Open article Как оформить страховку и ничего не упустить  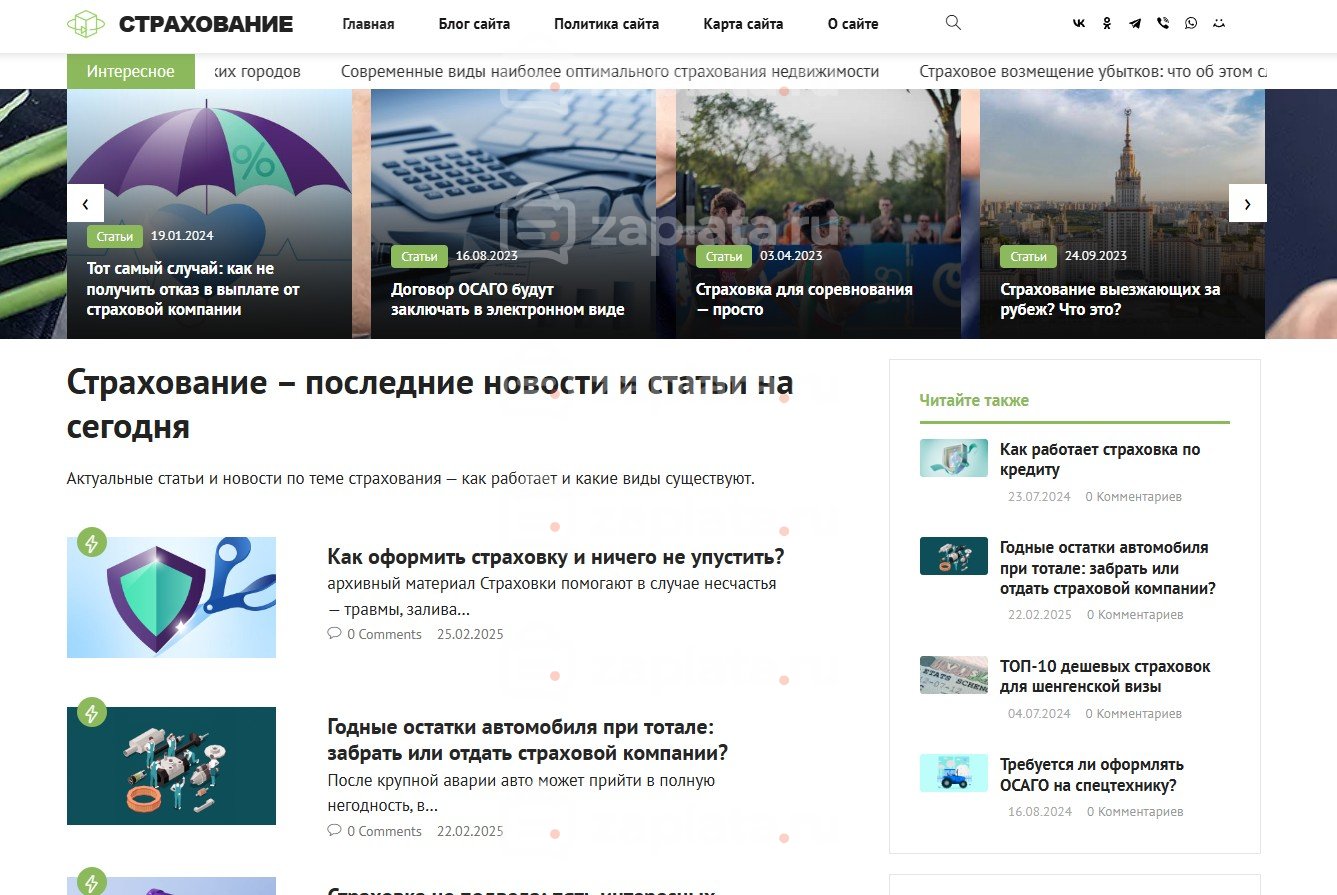tap(556, 557)
